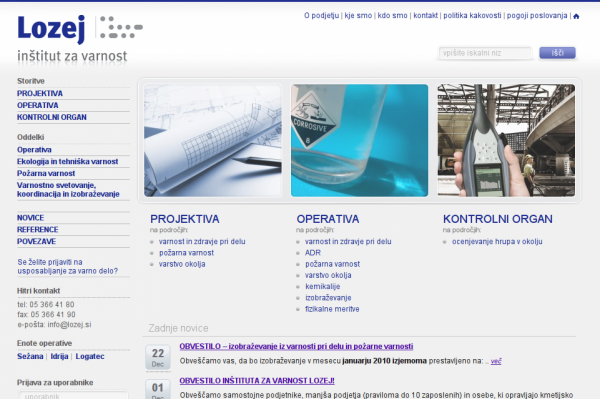Click 'kemikalije' under OPERATIVA
600x399 pixels.
pyautogui.click(x=323, y=287)
